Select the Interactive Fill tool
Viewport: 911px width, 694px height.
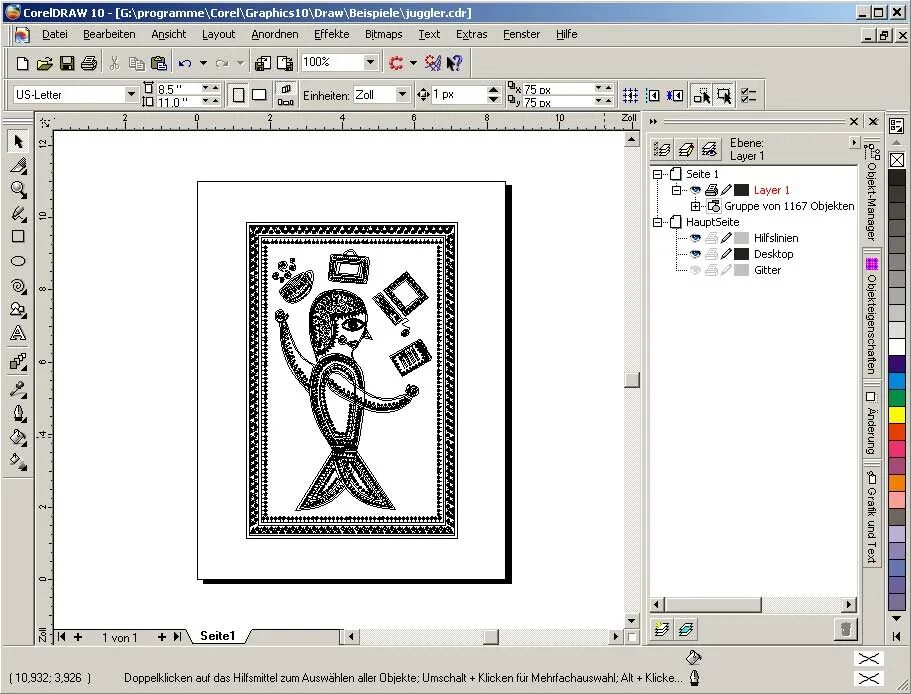click(x=18, y=461)
